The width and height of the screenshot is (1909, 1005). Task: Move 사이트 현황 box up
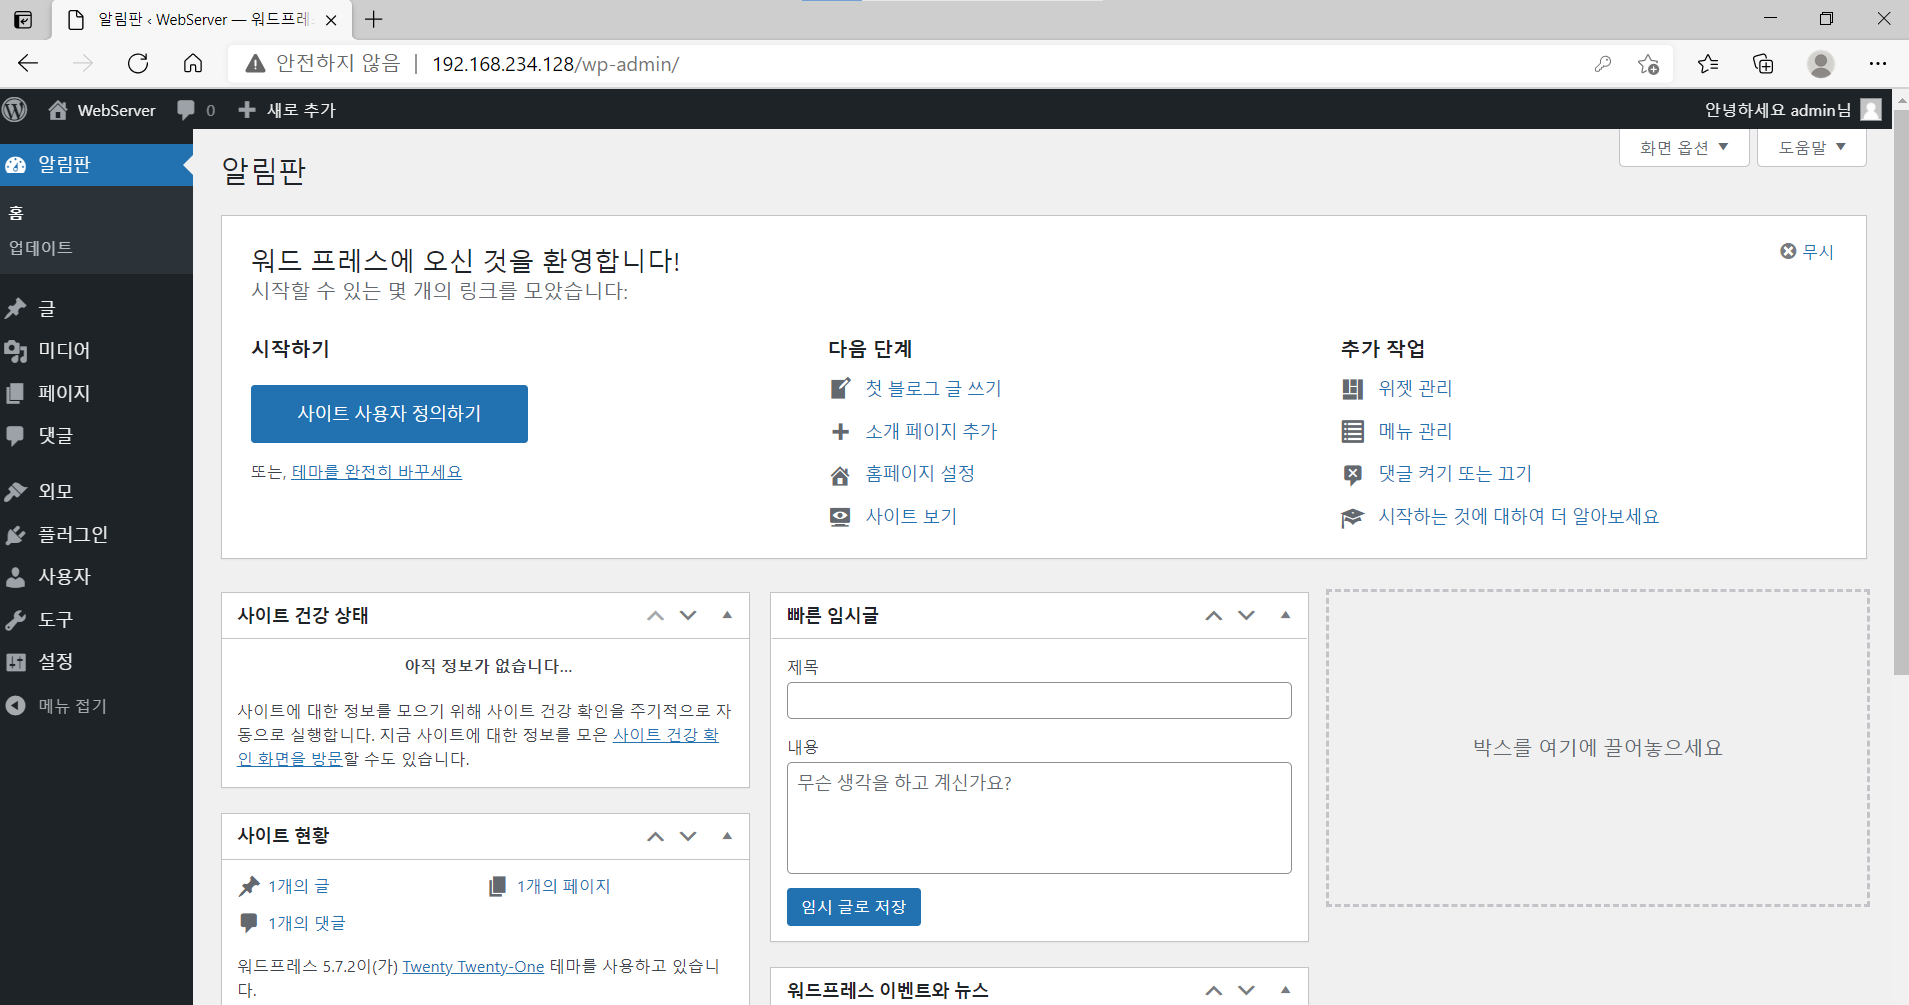pyautogui.click(x=656, y=836)
